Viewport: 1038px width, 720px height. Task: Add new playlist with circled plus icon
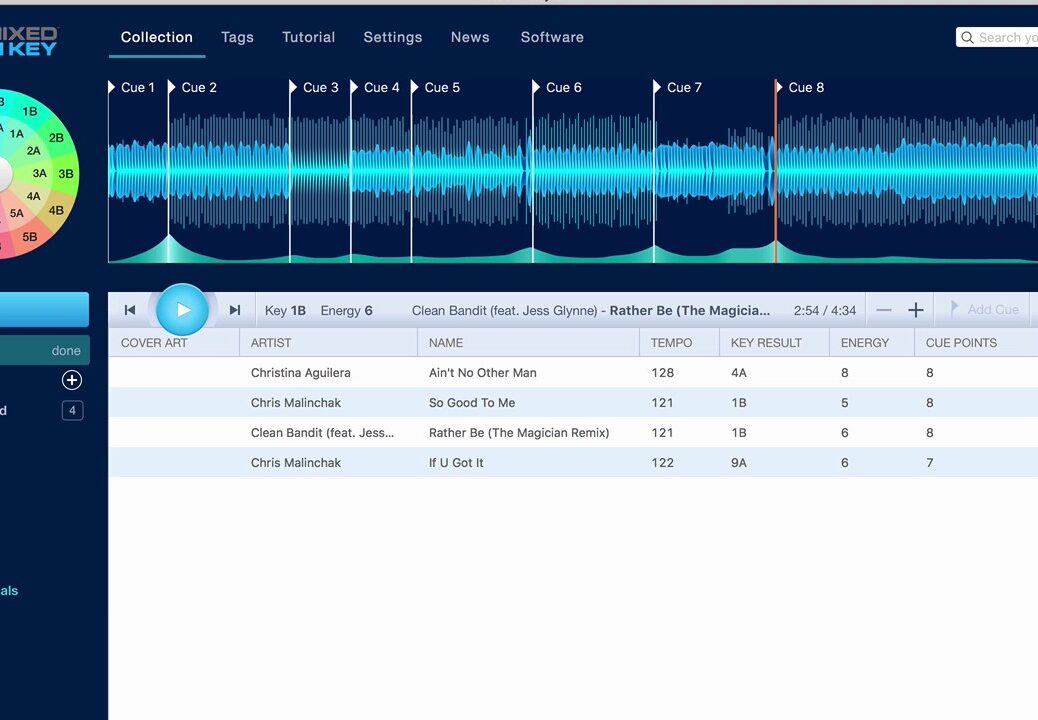(x=72, y=380)
